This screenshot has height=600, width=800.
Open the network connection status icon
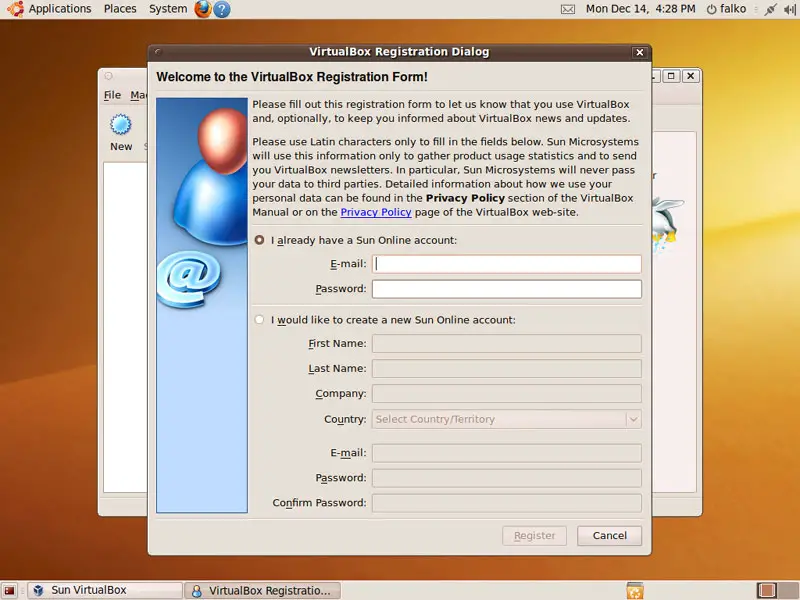769,9
